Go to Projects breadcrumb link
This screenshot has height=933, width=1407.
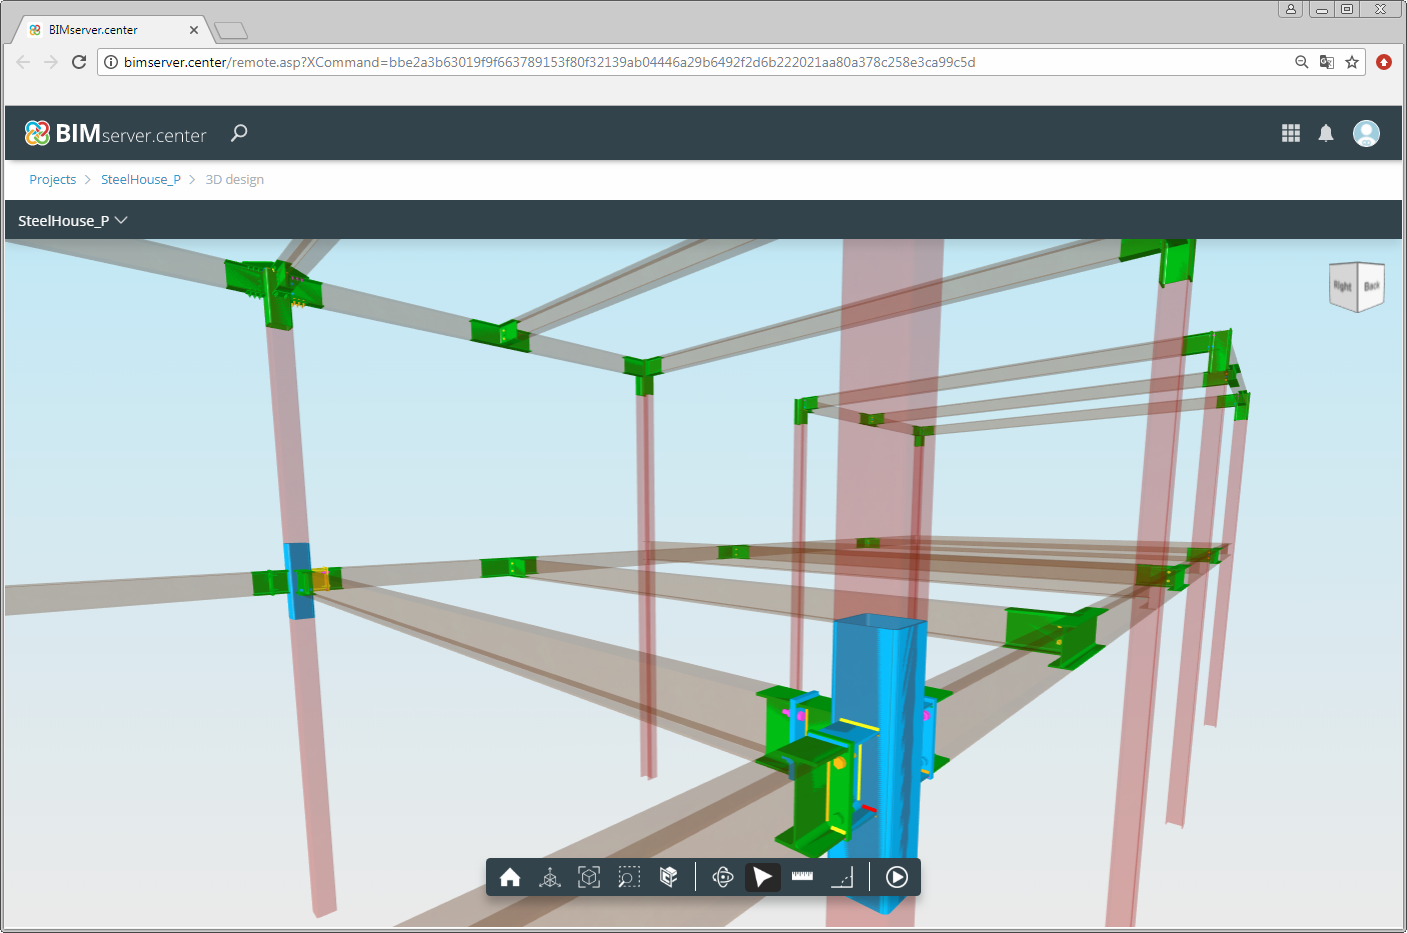[52, 180]
